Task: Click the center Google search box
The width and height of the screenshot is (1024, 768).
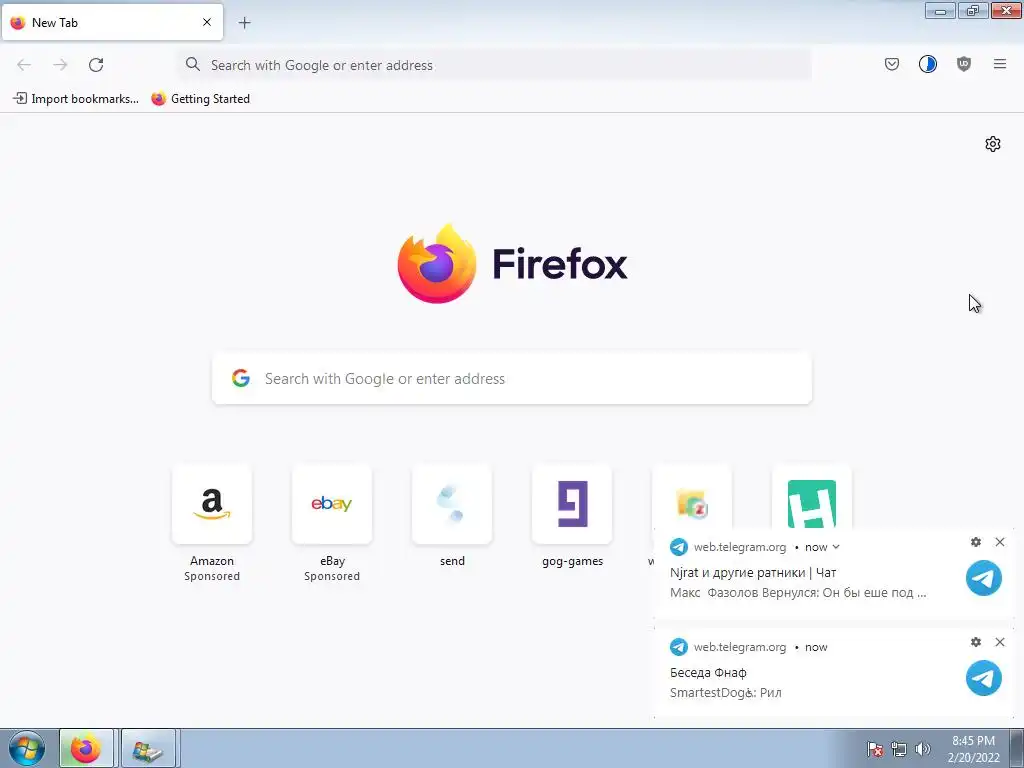Action: pos(512,379)
